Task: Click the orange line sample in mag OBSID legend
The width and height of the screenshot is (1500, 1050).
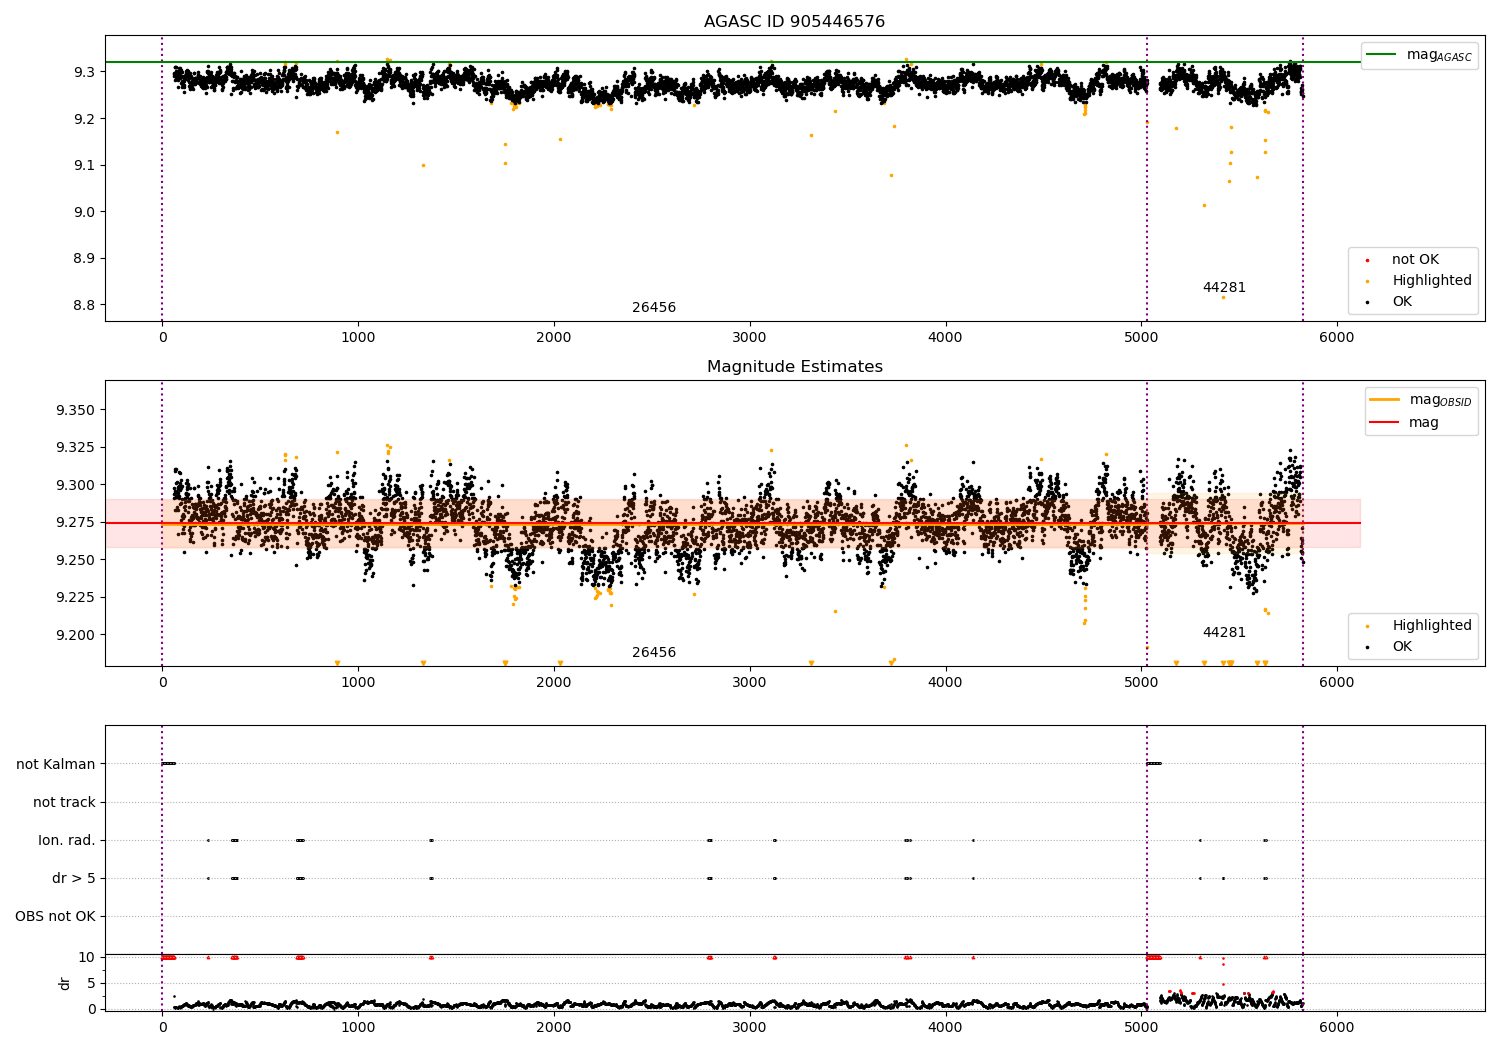Action: pyautogui.click(x=1385, y=400)
